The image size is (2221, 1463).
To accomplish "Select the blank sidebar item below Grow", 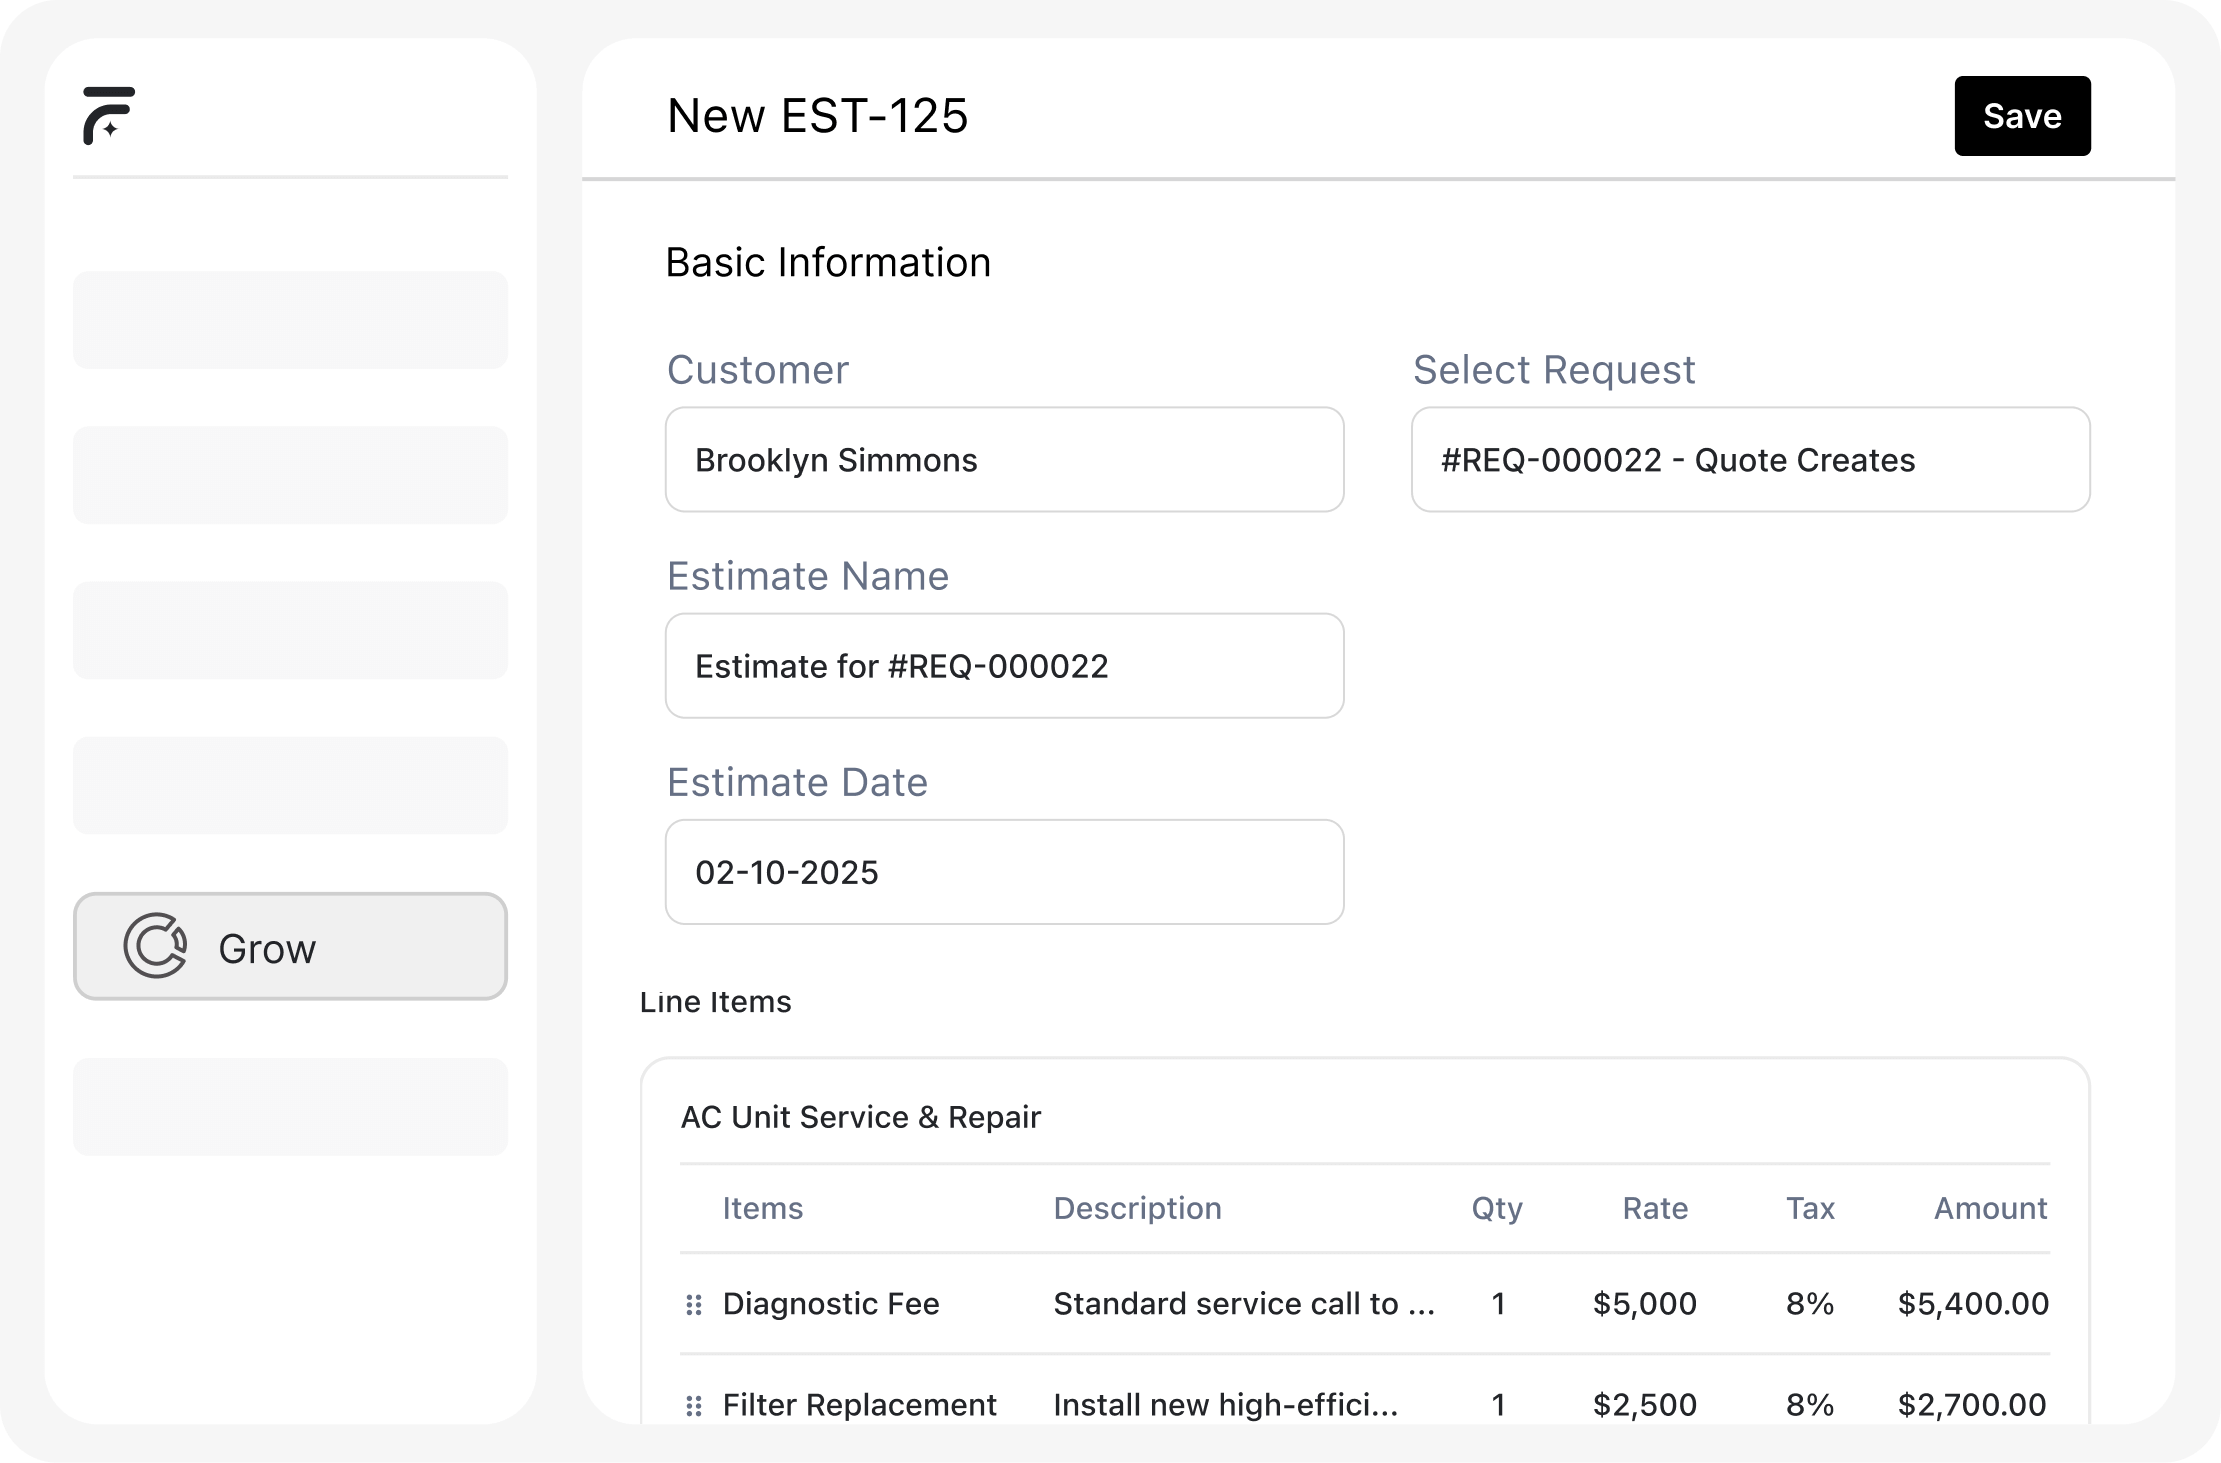I will coord(290,1107).
